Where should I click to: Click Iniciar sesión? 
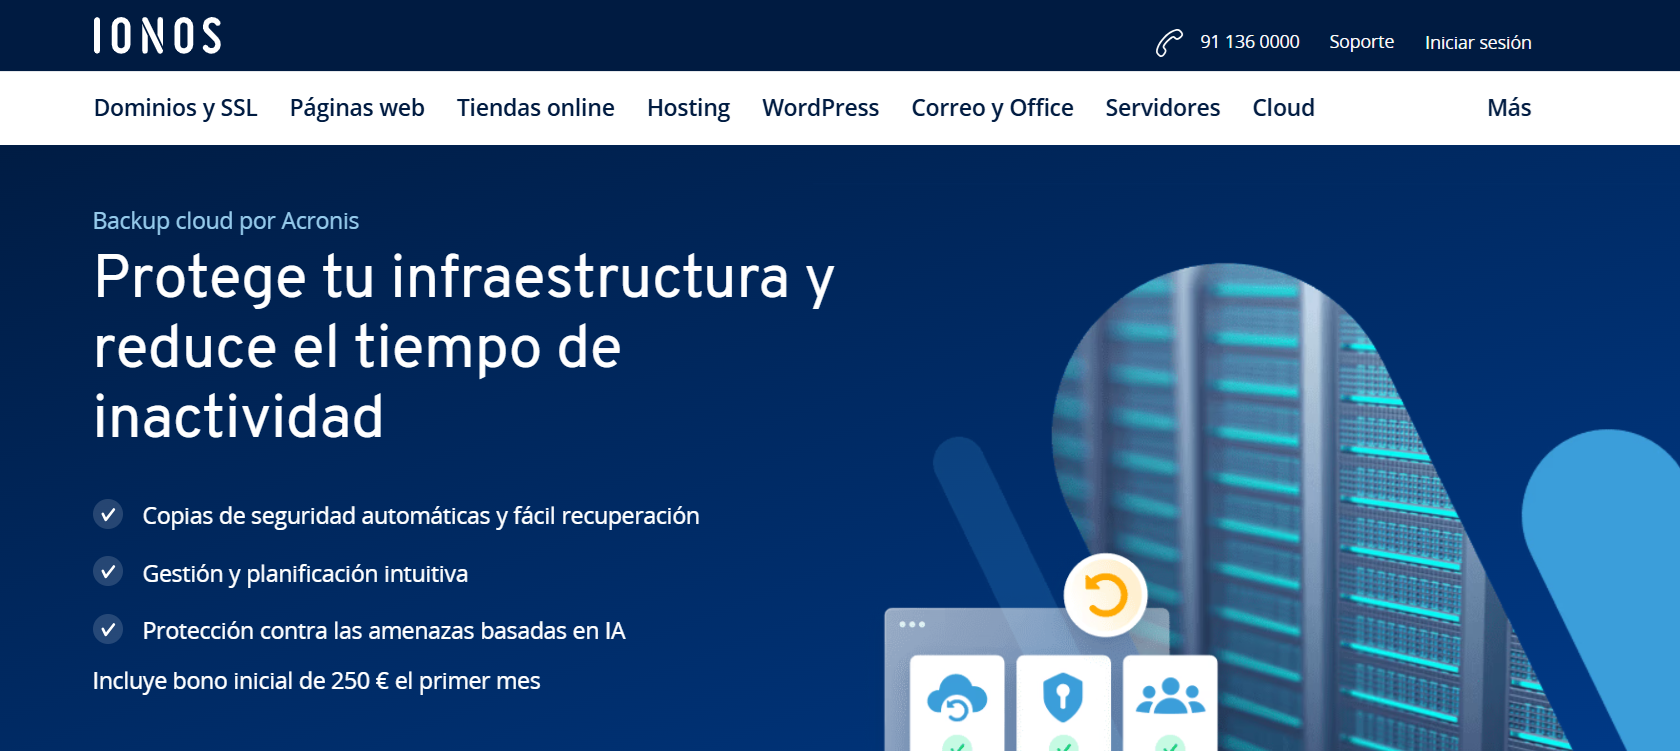pos(1478,42)
